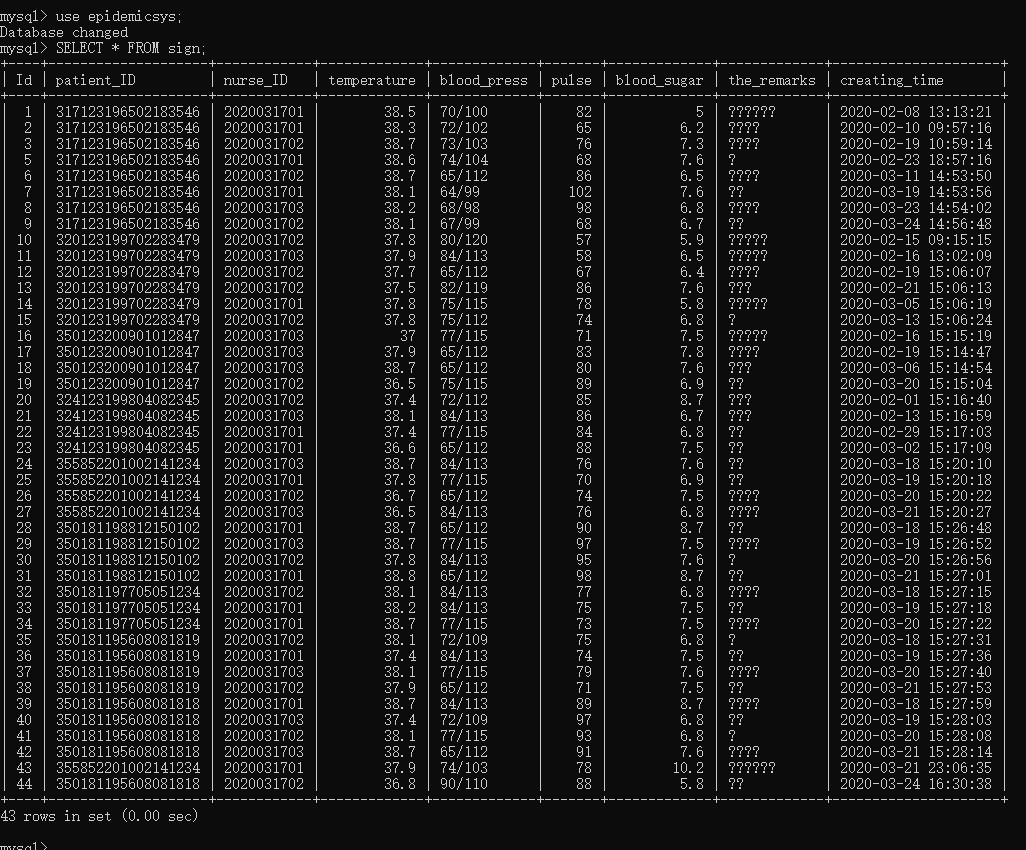Click the pulse column header
Viewport: 1026px width, 850px height.
tap(571, 80)
